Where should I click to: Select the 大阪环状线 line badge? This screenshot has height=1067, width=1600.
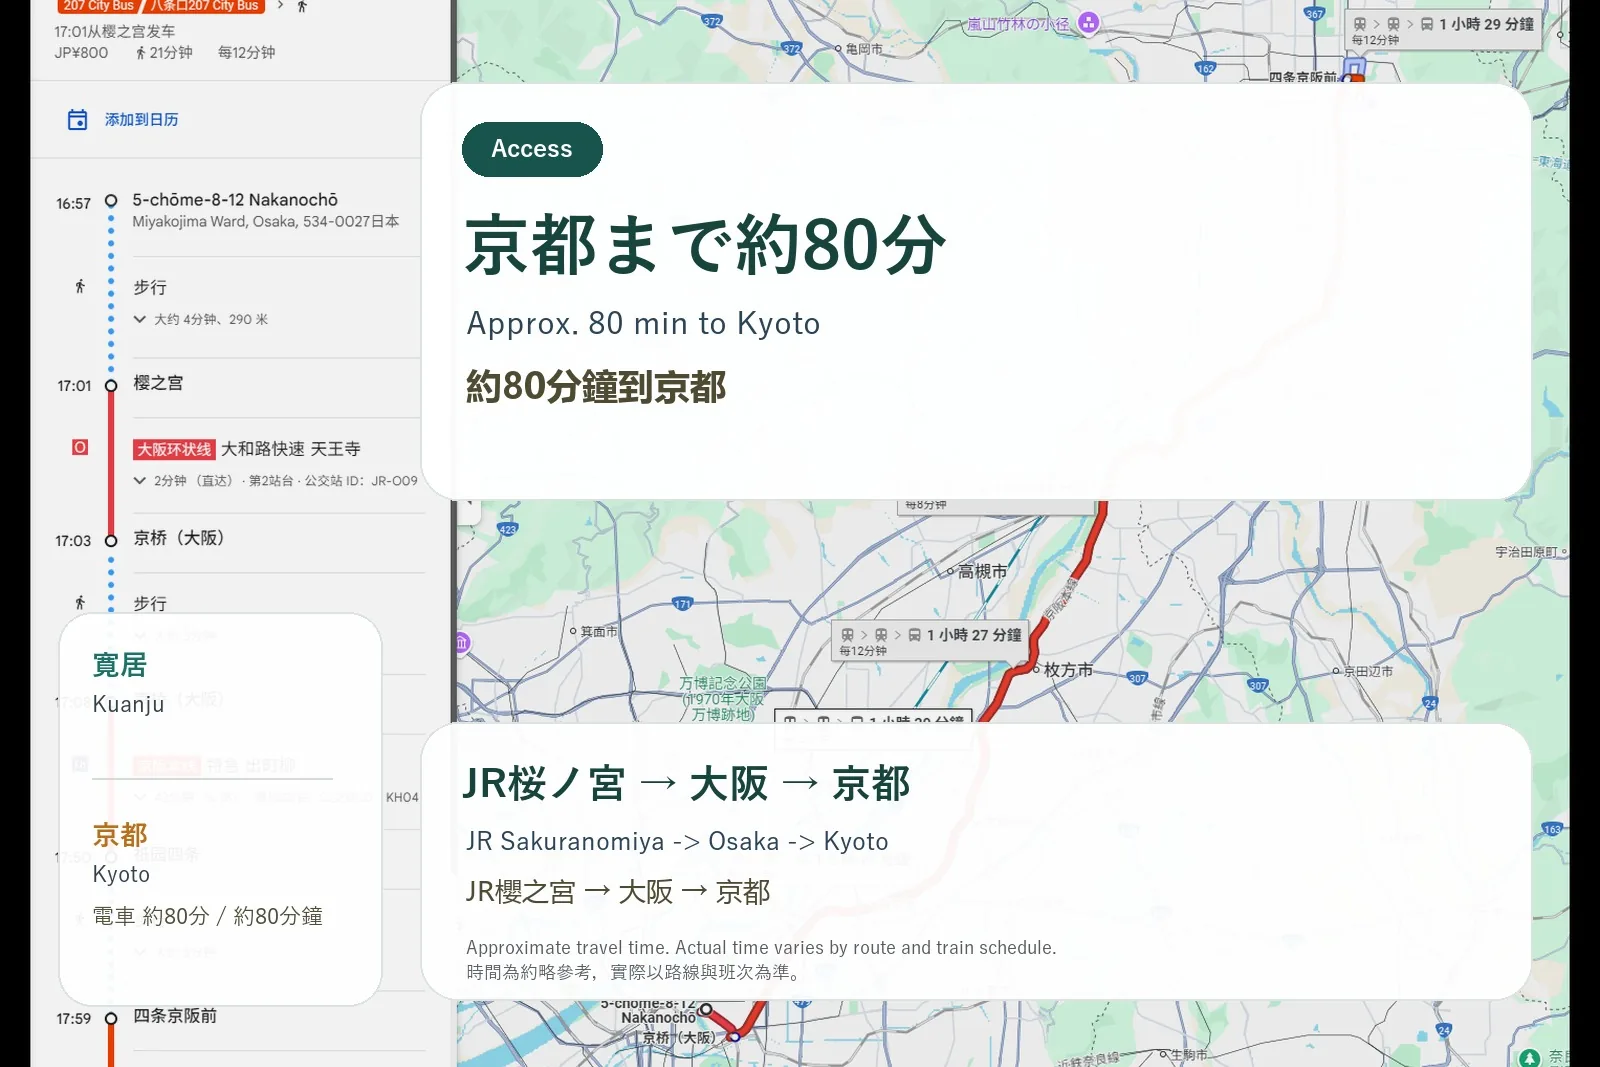pos(174,450)
